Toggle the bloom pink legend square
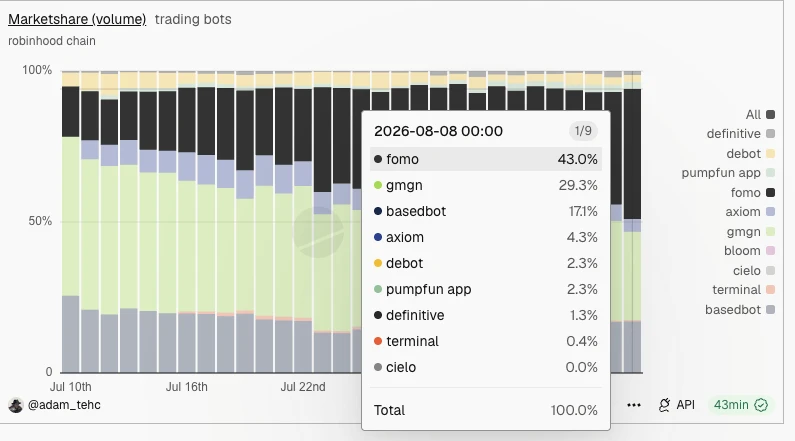The image size is (795, 441). [770, 251]
